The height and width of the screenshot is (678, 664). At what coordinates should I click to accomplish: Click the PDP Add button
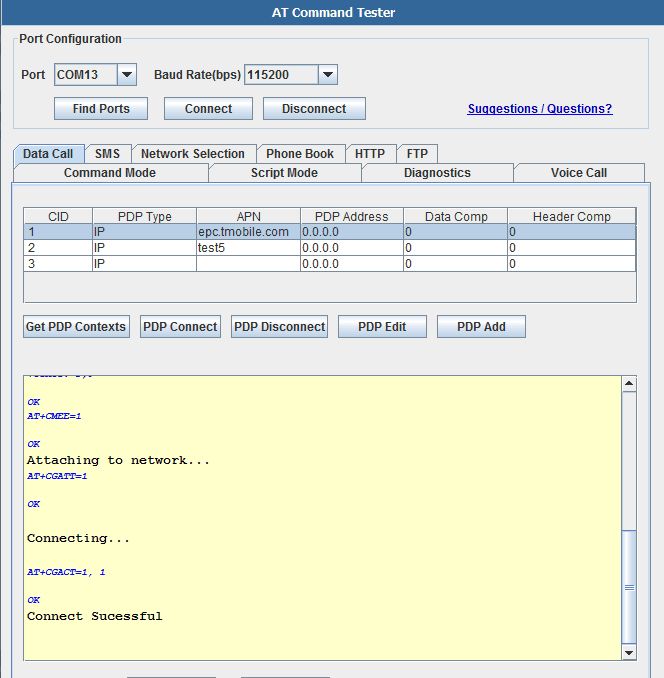481,326
